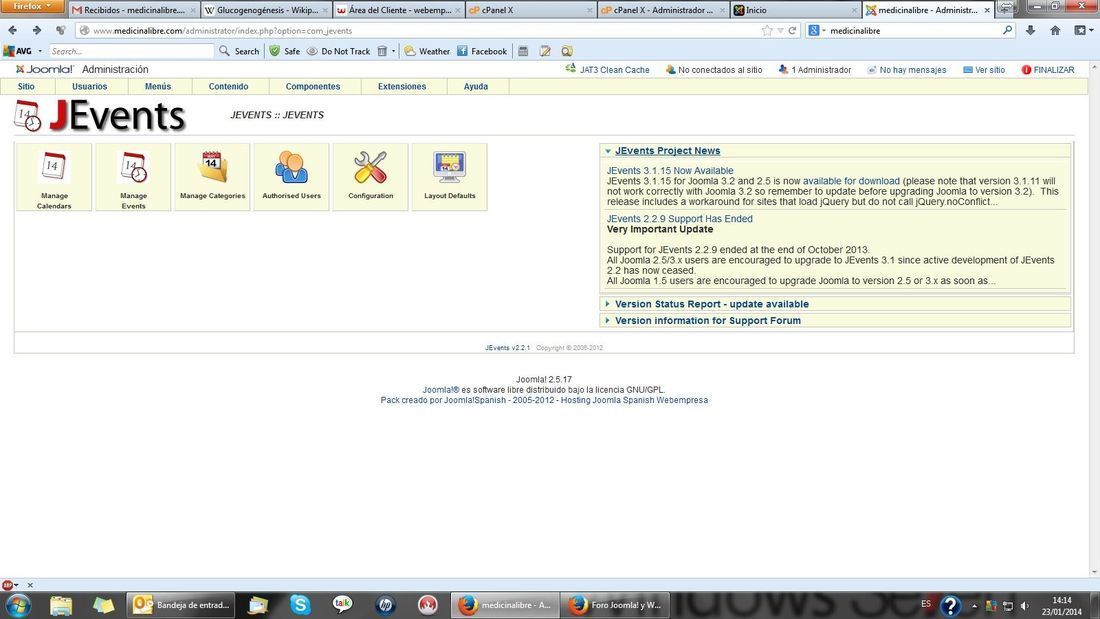Click AVG Safe shield icon
Viewport: 1100px width, 619px height.
click(275, 51)
